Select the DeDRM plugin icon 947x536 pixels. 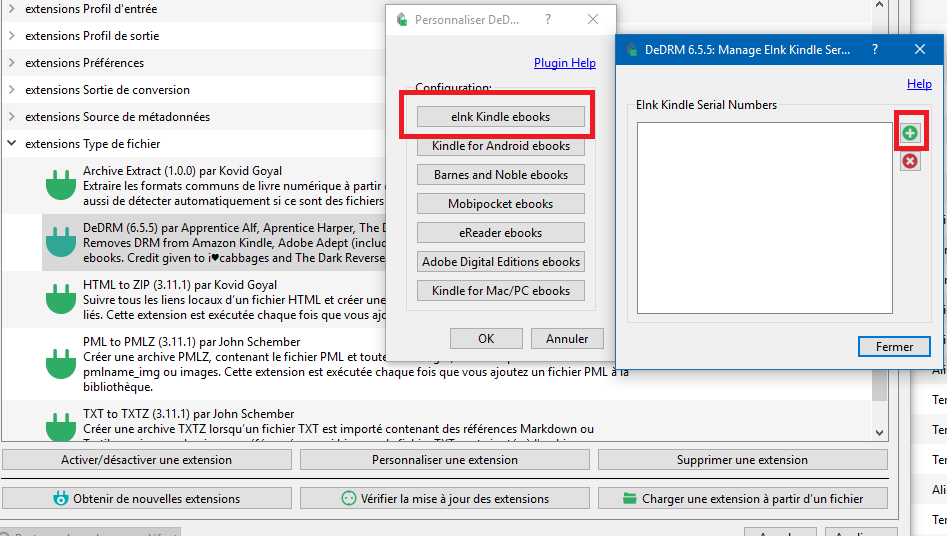pos(61,242)
